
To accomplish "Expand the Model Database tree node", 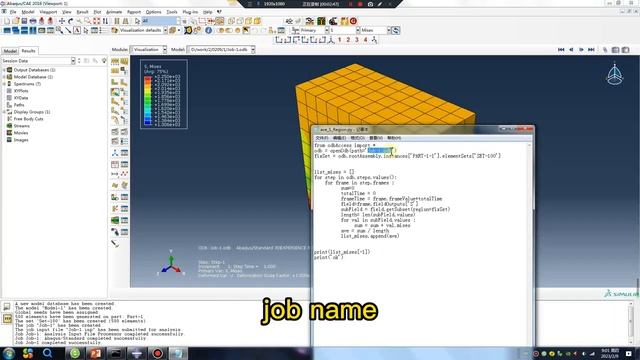I will pyautogui.click(x=4, y=77).
